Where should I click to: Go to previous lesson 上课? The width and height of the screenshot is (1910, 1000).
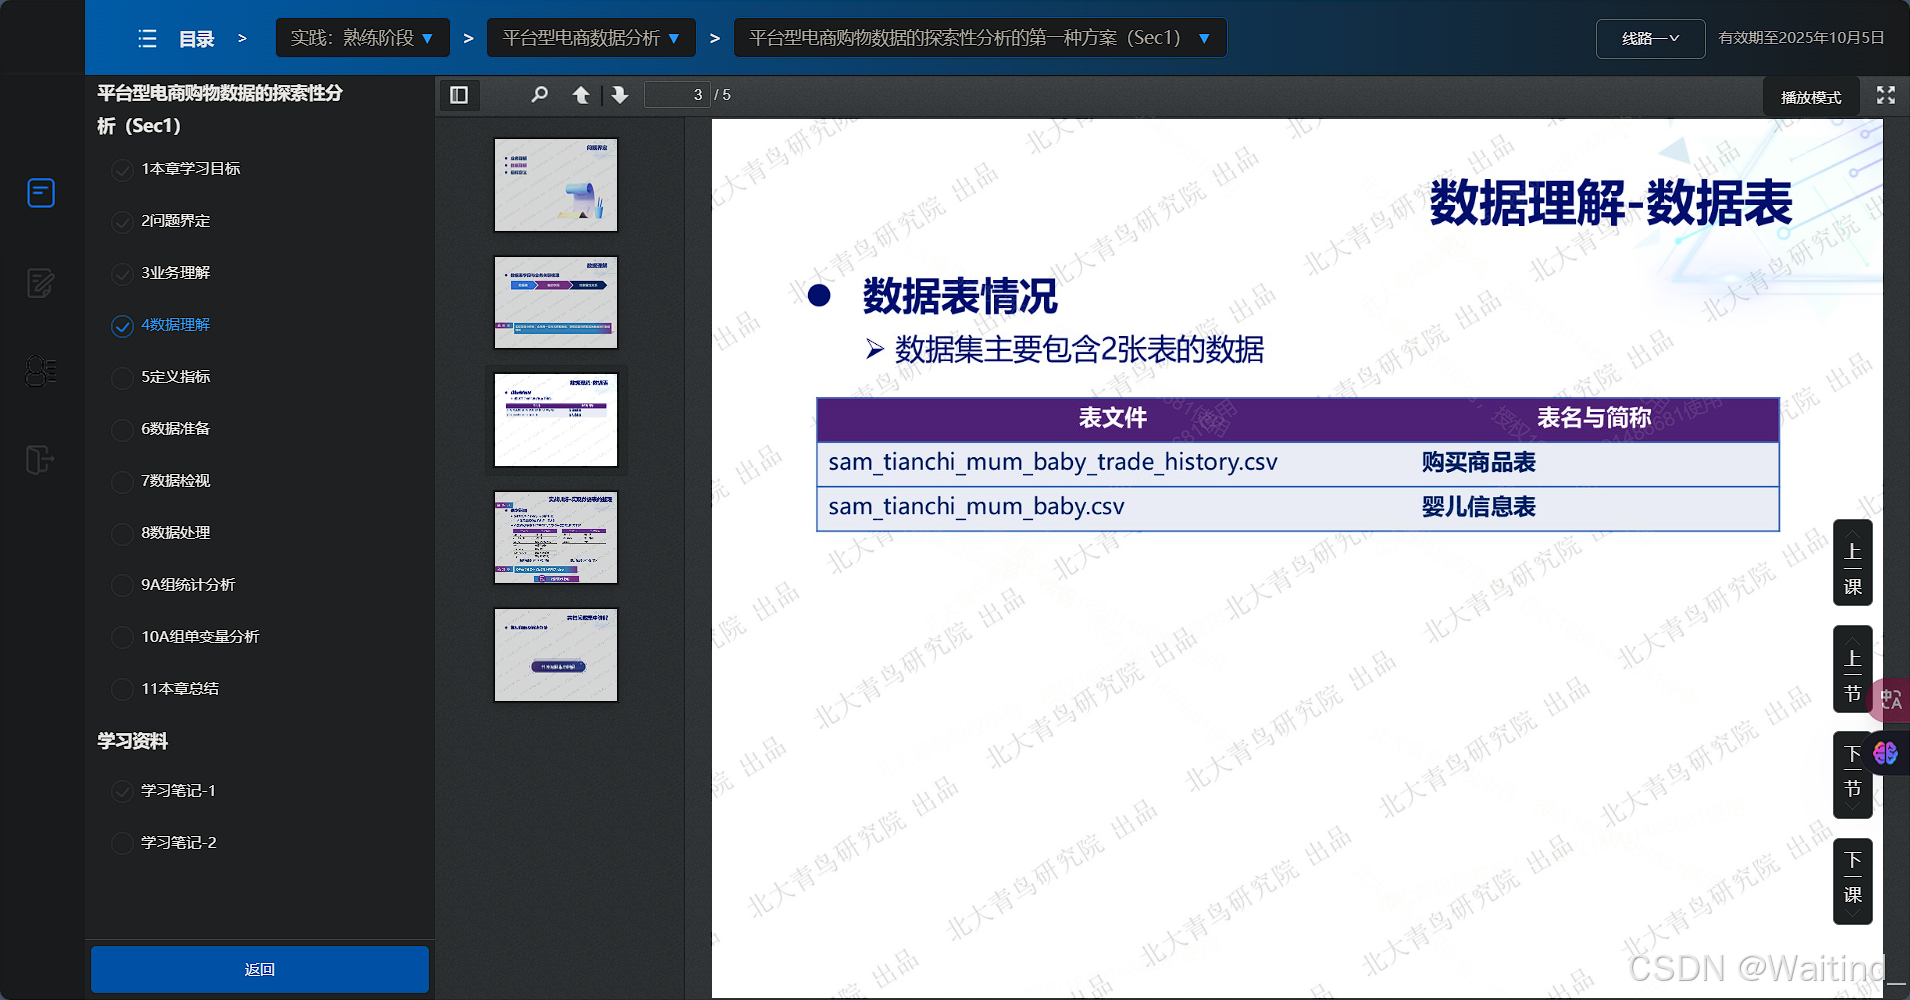[x=1852, y=563]
